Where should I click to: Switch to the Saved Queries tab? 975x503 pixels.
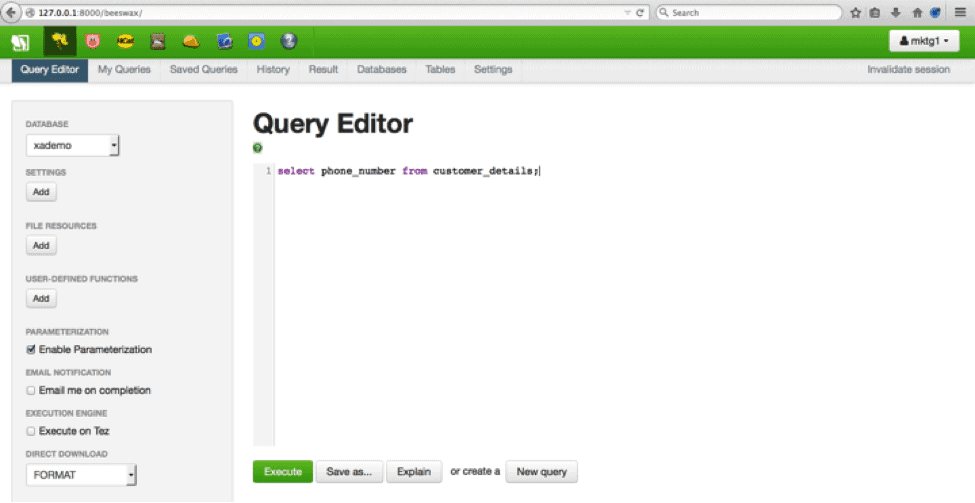[204, 70]
